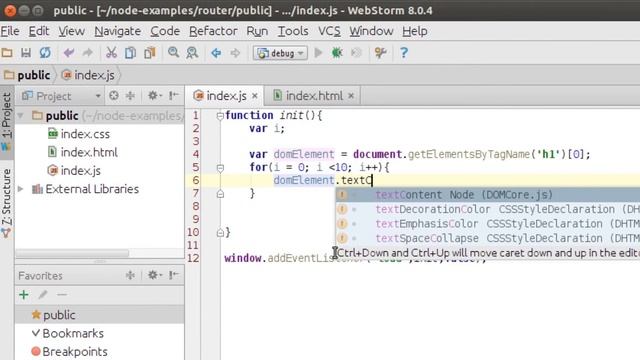Open the Help menu
The width and height of the screenshot is (640, 360).
[415, 31]
